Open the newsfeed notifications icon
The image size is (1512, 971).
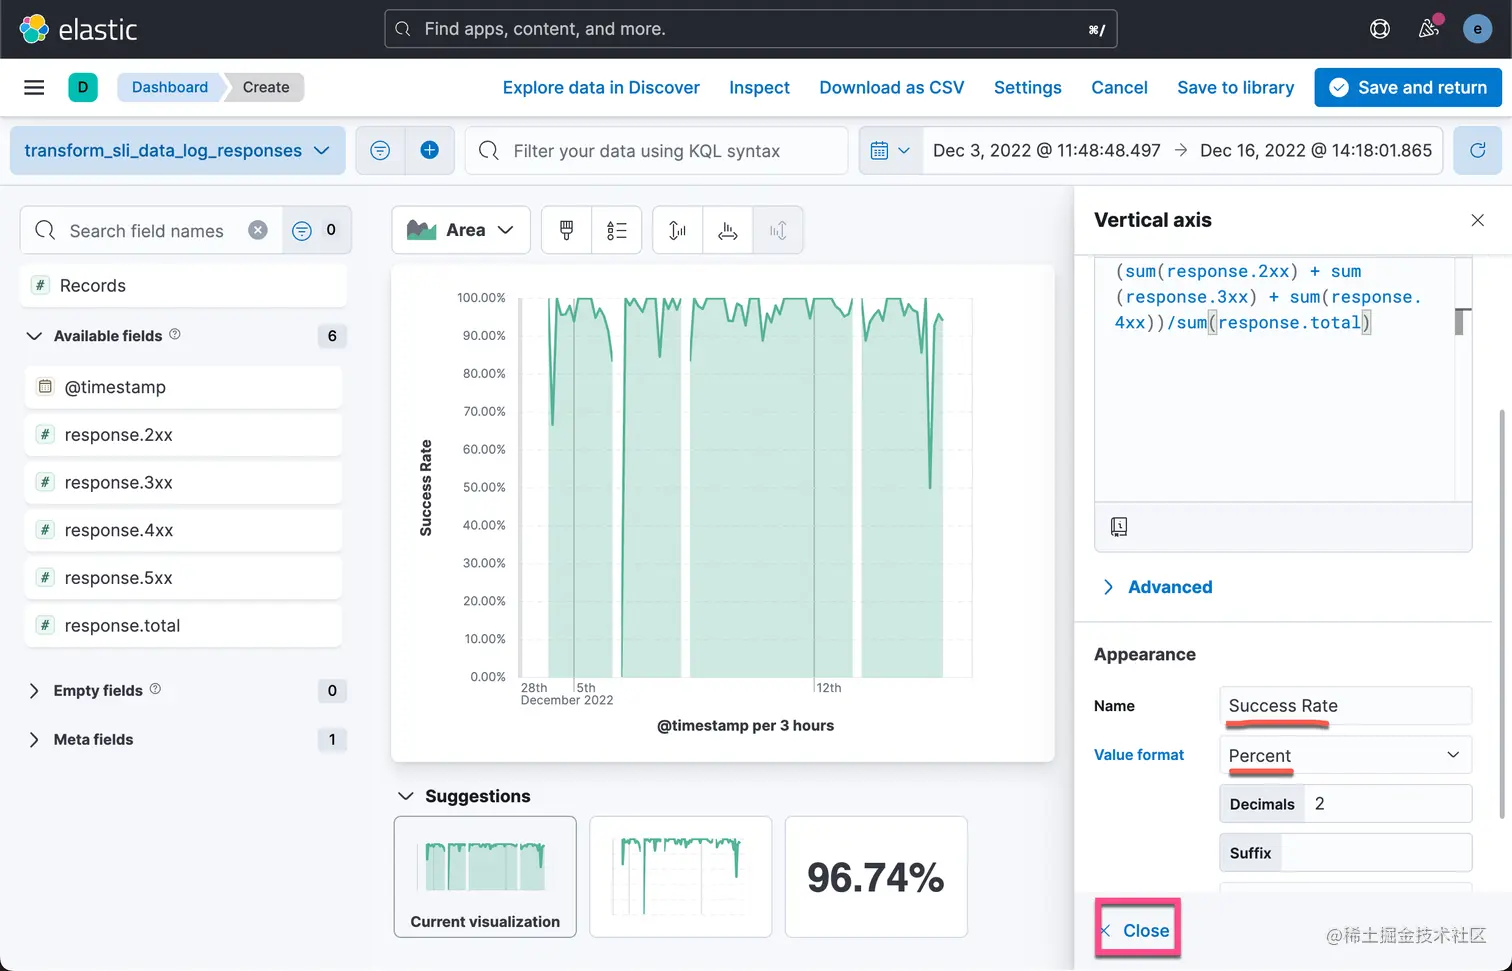pos(1429,28)
